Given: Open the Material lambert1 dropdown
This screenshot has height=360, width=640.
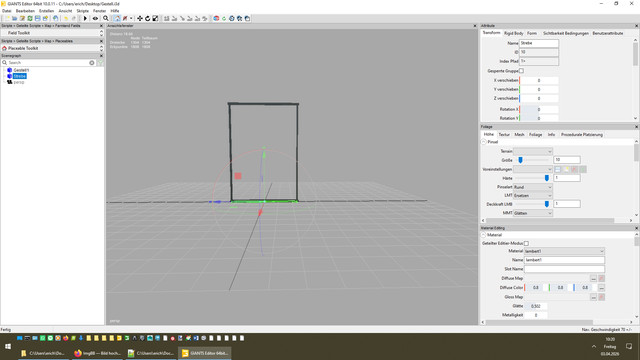Looking at the screenshot, I should pyautogui.click(x=564, y=251).
